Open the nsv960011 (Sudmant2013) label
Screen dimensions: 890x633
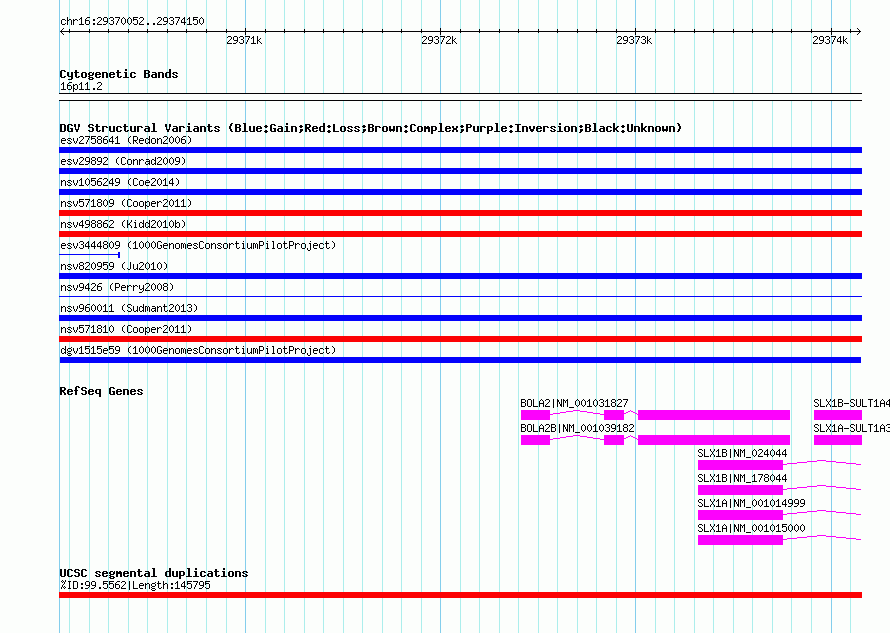(x=129, y=308)
